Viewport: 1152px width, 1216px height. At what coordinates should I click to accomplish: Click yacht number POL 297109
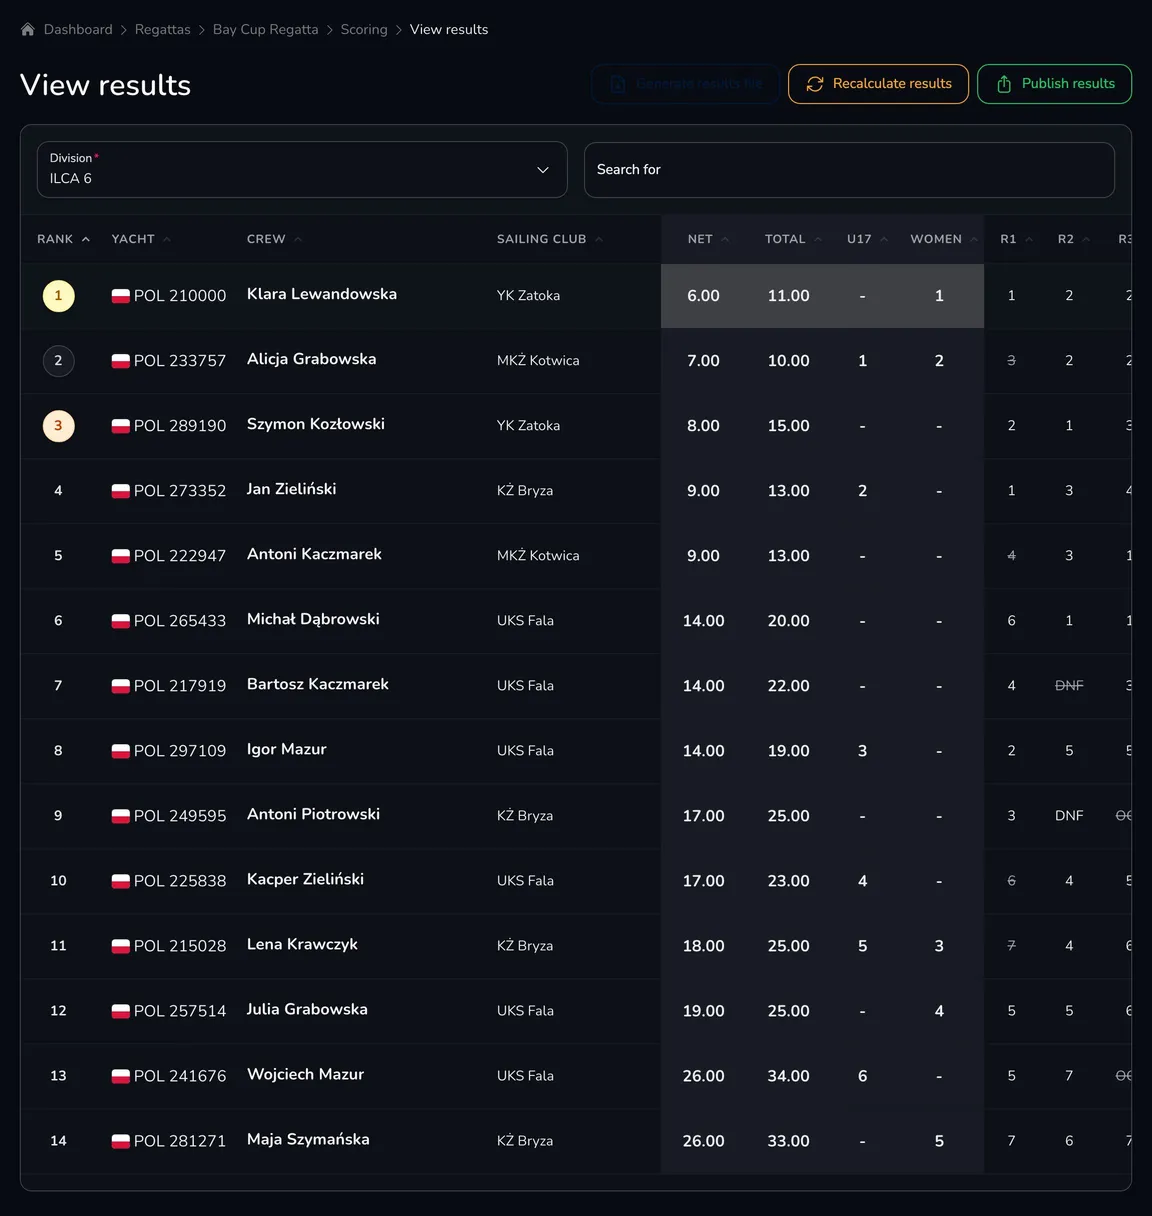[x=180, y=751]
